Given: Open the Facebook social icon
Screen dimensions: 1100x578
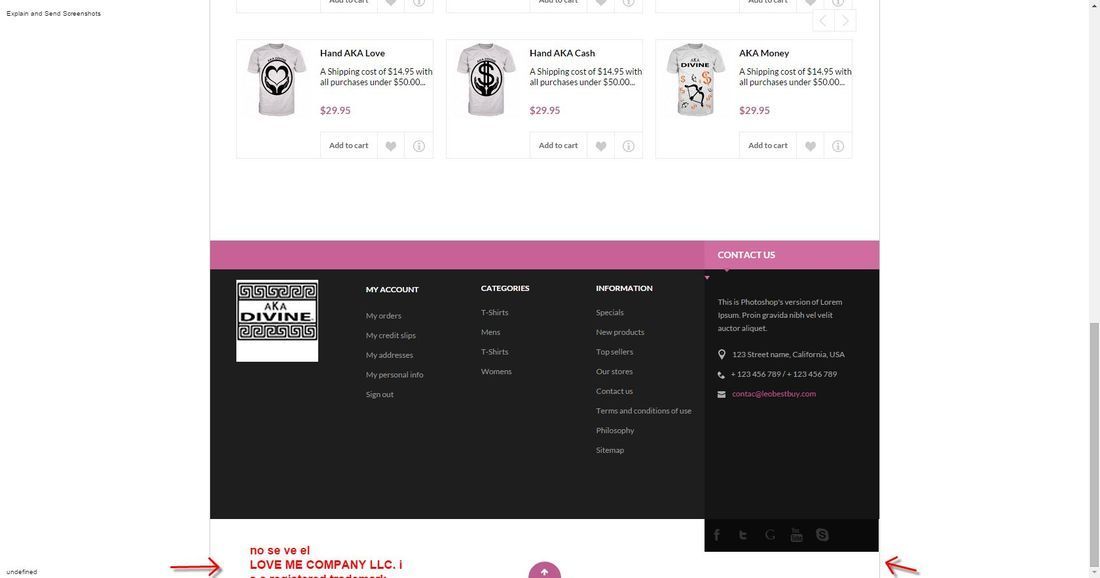Looking at the screenshot, I should (x=716, y=535).
